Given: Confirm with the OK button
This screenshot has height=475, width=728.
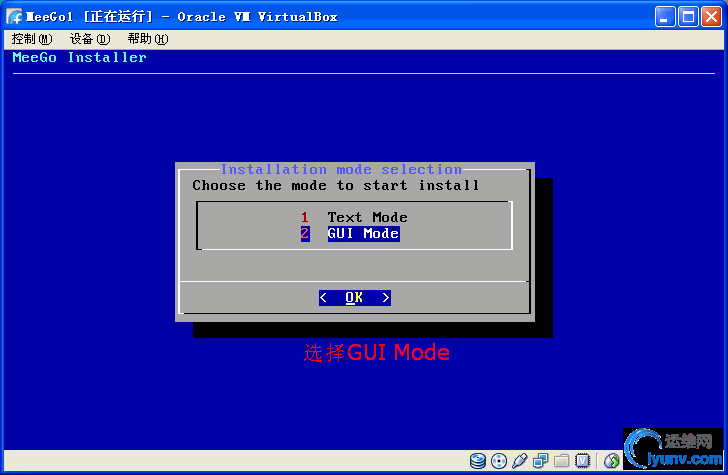Looking at the screenshot, I should pyautogui.click(x=355, y=298).
